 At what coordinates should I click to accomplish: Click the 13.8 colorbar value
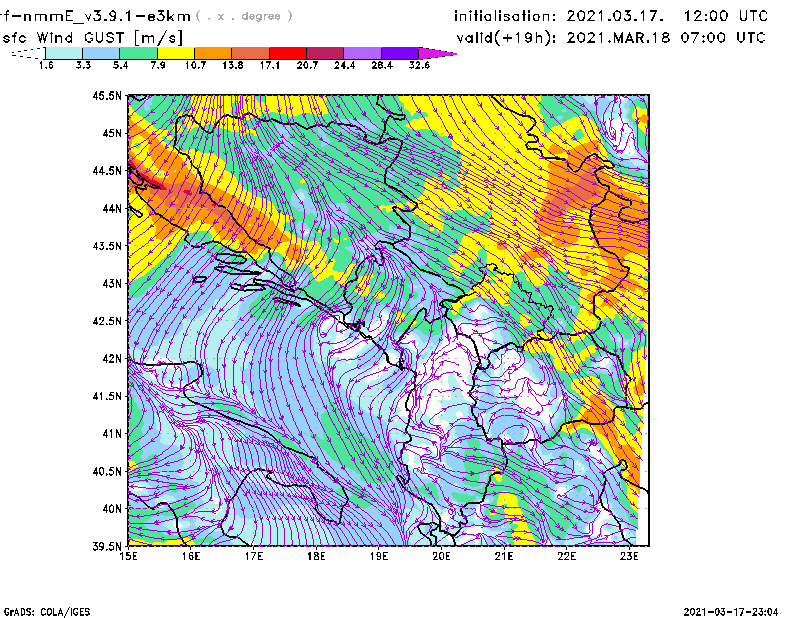pos(232,65)
